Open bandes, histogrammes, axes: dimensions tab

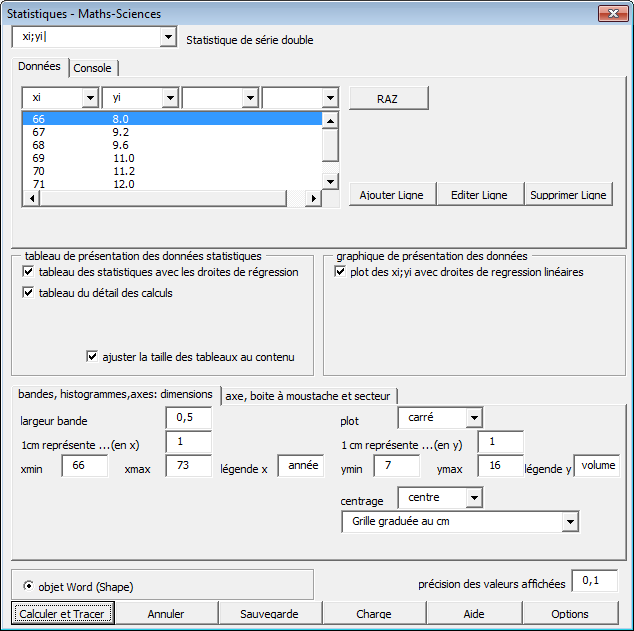tap(116, 394)
